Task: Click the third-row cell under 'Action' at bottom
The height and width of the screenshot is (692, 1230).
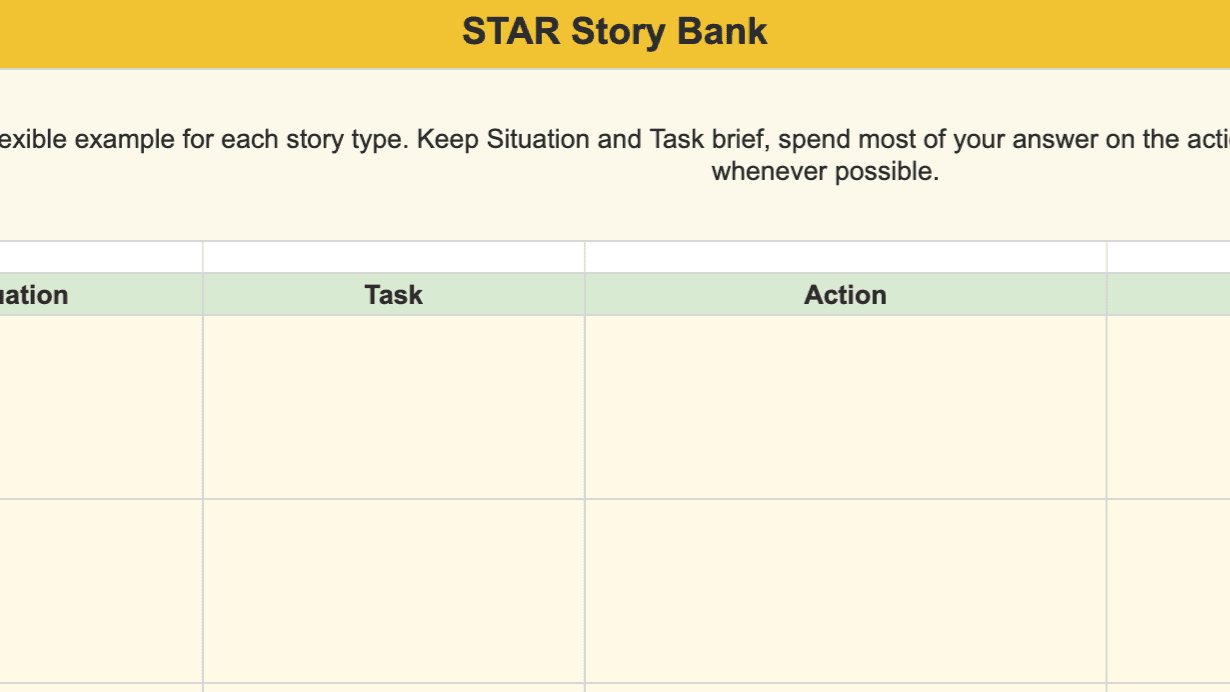Action: click(845, 688)
